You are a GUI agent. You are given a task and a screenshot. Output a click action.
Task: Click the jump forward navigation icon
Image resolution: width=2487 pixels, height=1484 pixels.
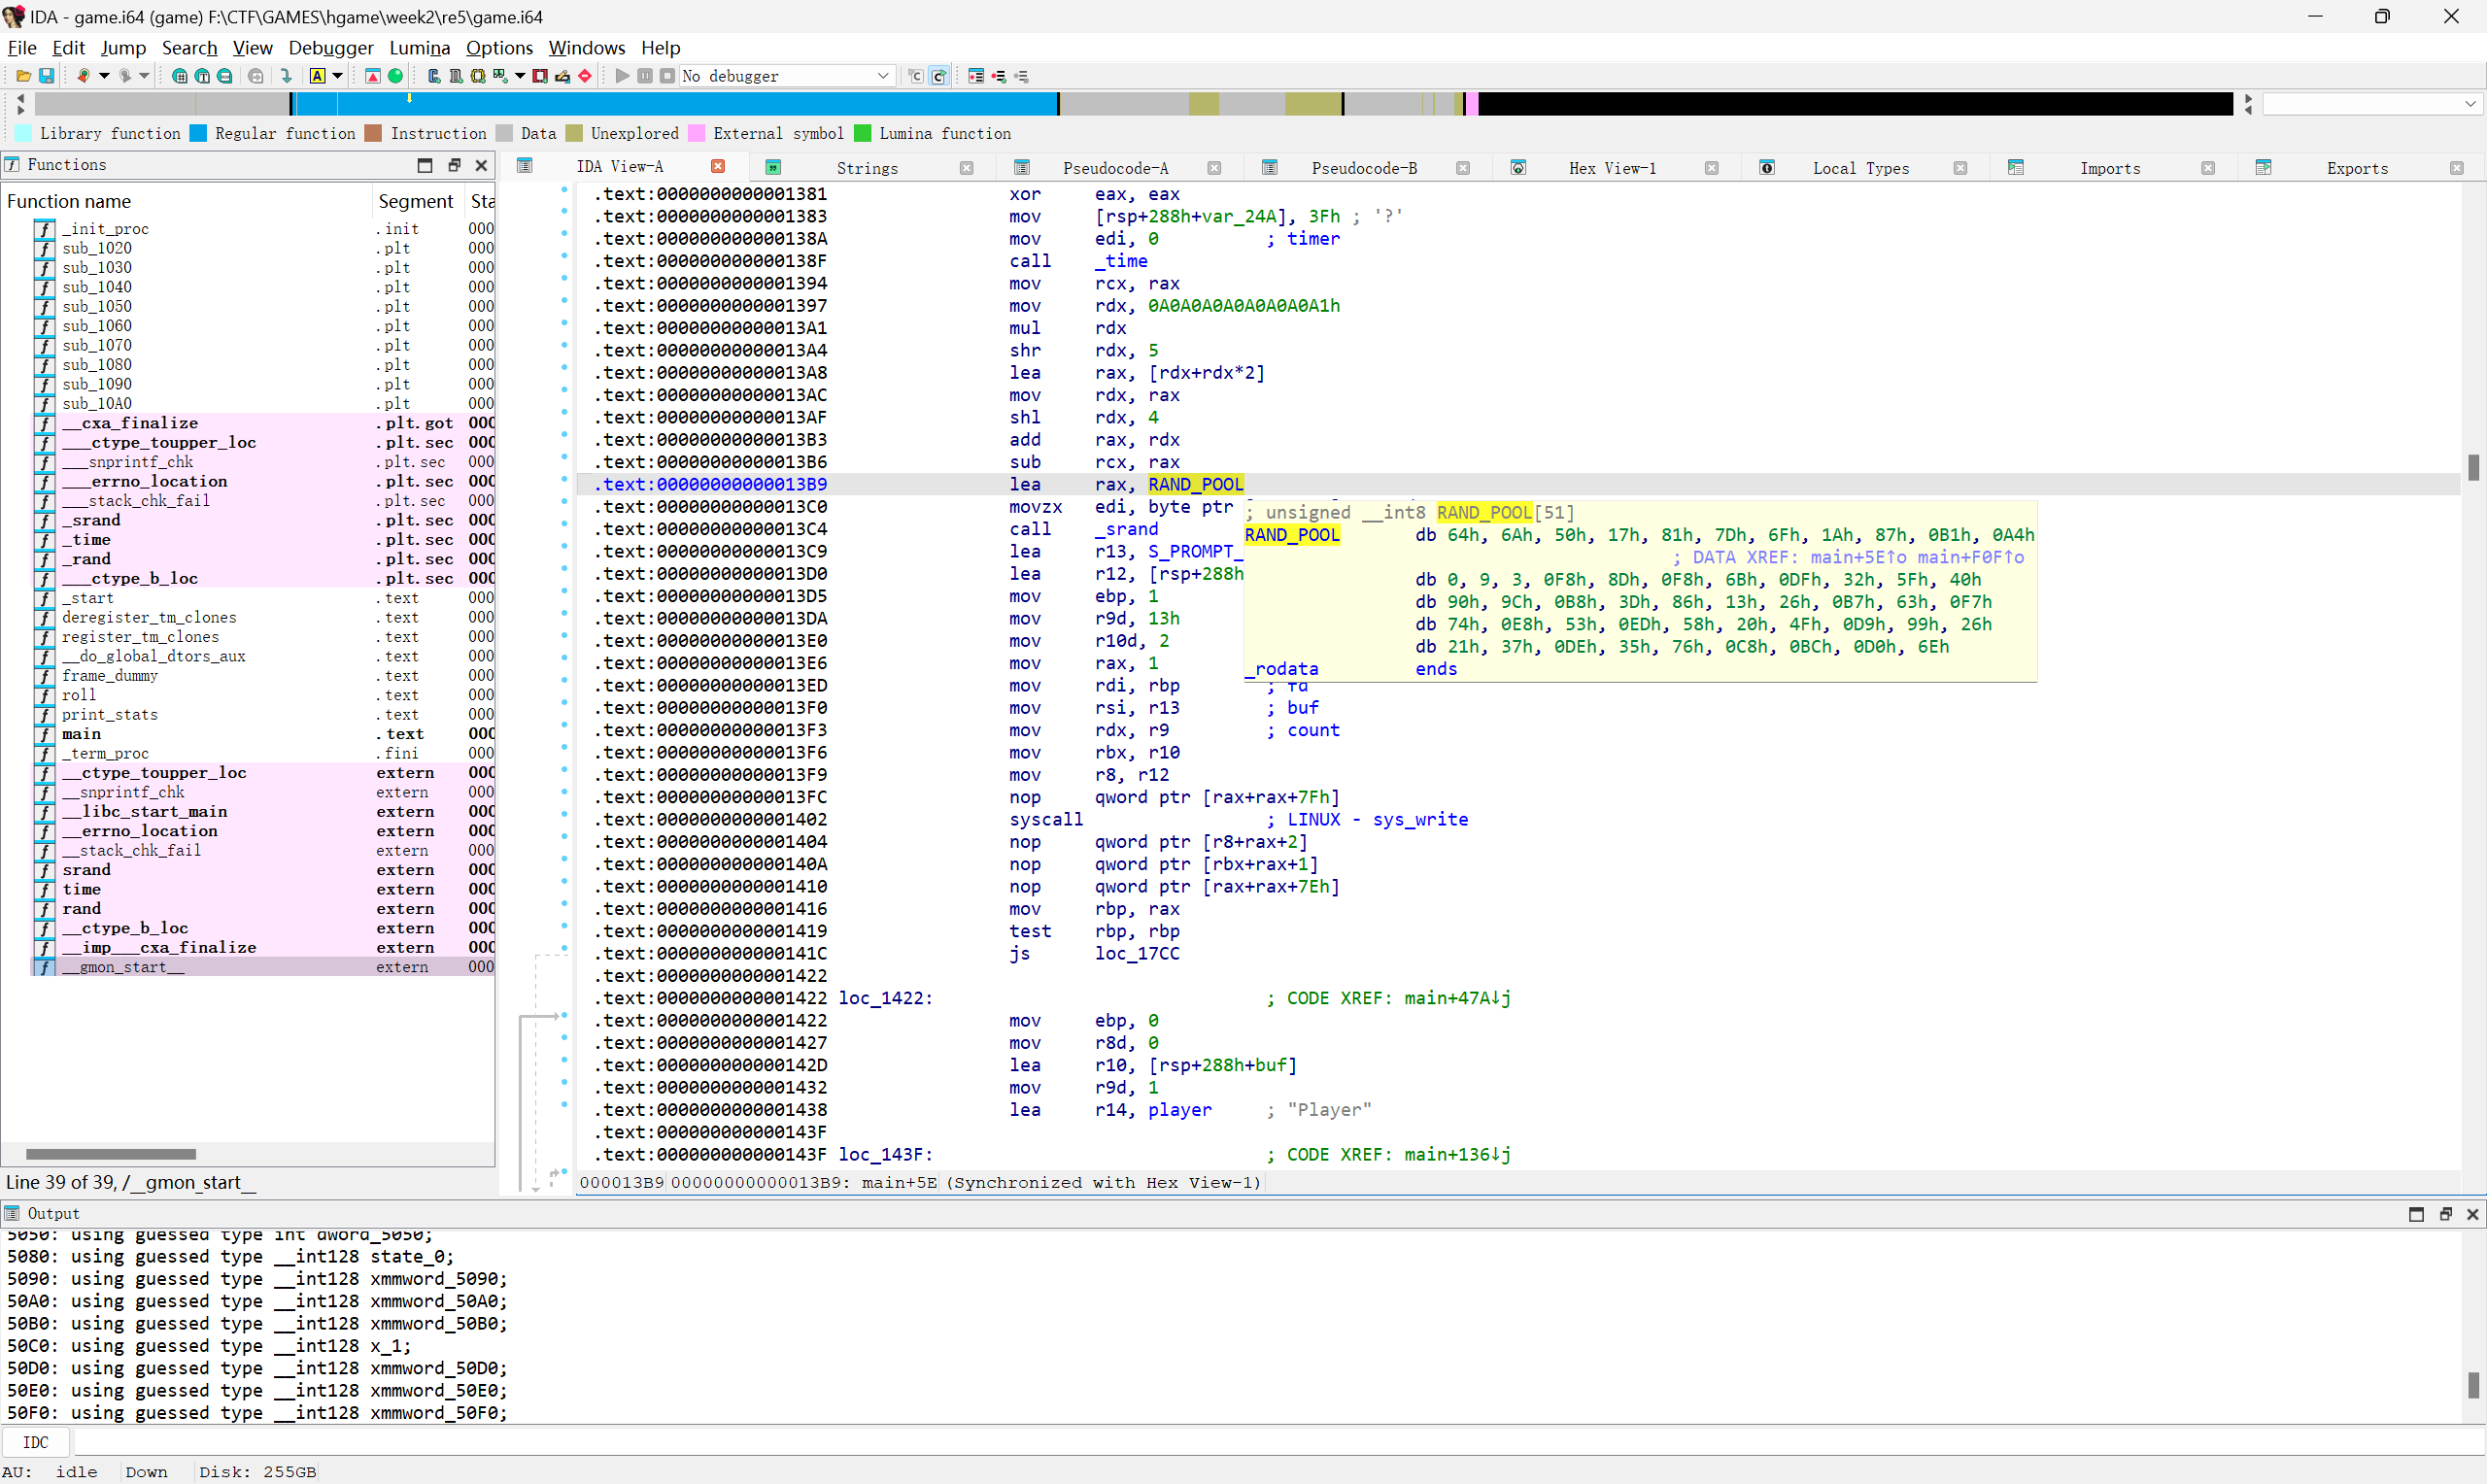pos(125,76)
